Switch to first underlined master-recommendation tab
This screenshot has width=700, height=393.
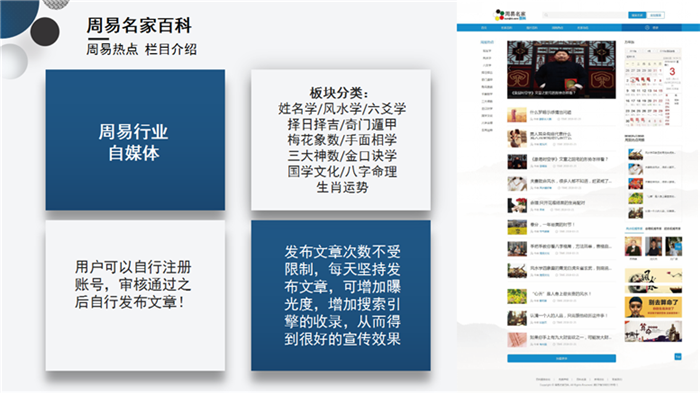click(x=634, y=229)
